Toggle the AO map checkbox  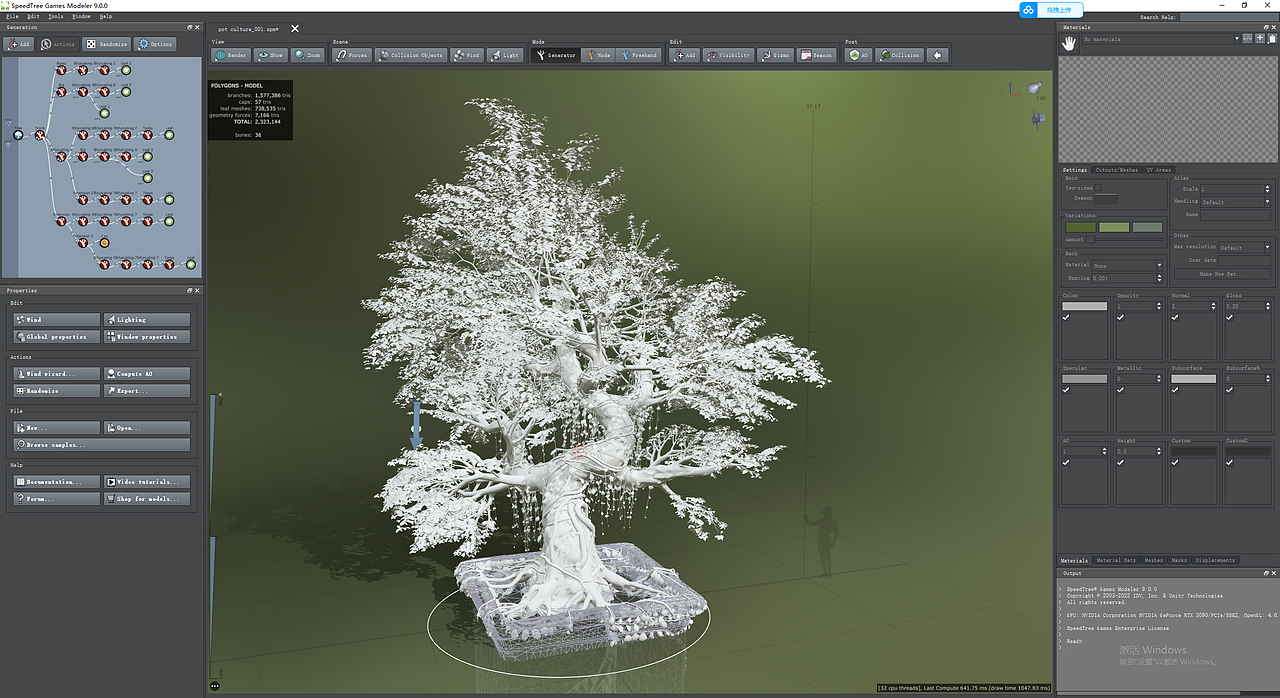[1067, 463]
